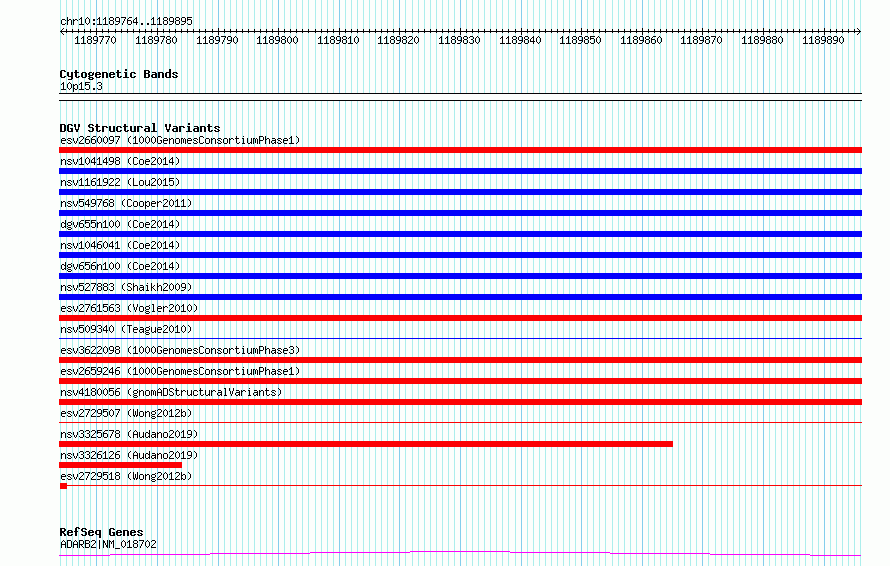Click the red bar below esv2659246
This screenshot has width=890, height=566.
[460, 381]
